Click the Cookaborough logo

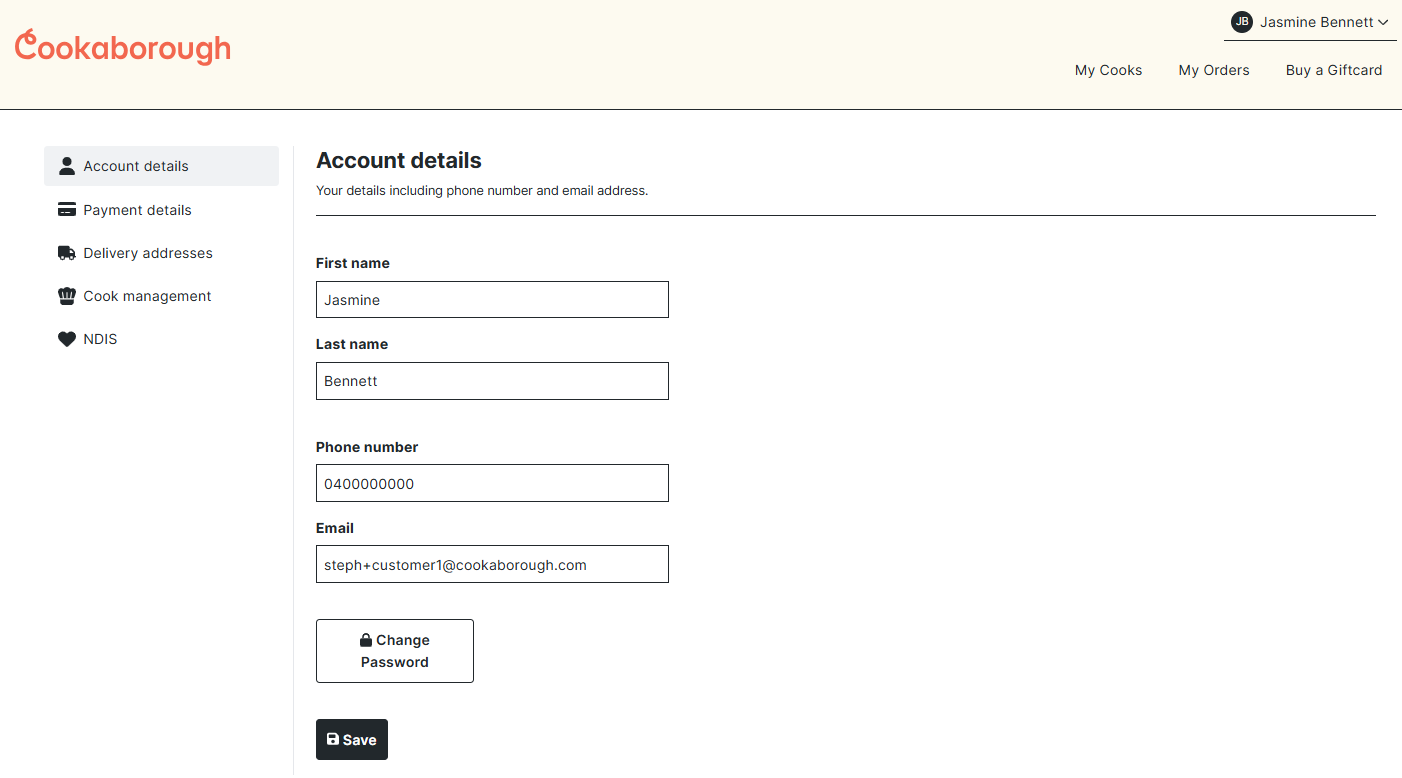123,47
